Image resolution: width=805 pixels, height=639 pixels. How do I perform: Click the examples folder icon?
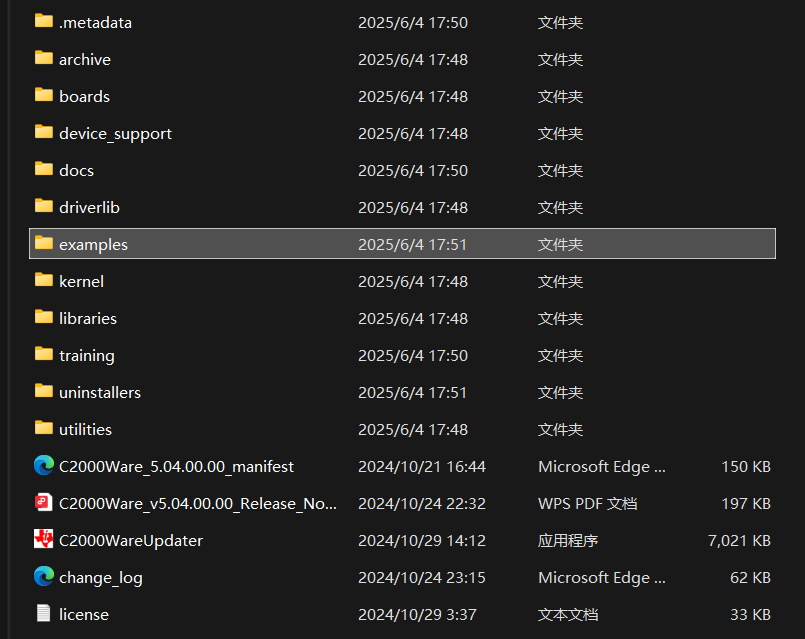[44, 243]
